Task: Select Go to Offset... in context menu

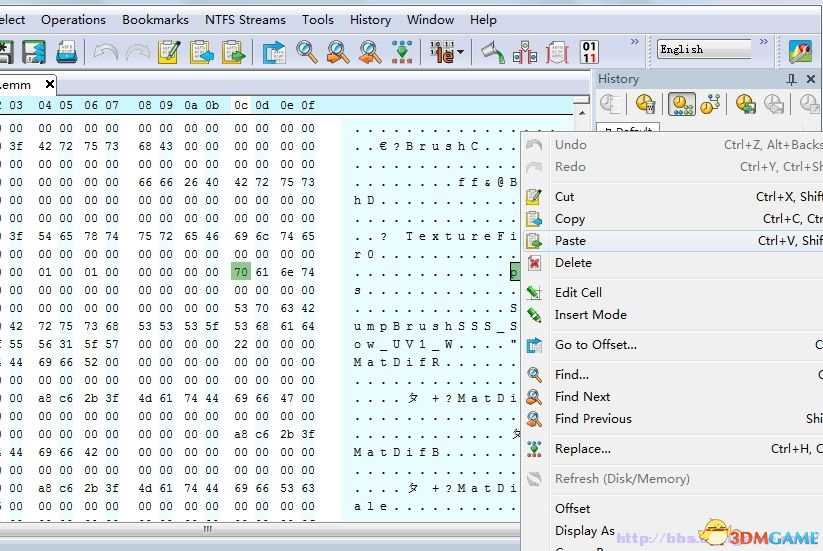Action: pos(595,345)
